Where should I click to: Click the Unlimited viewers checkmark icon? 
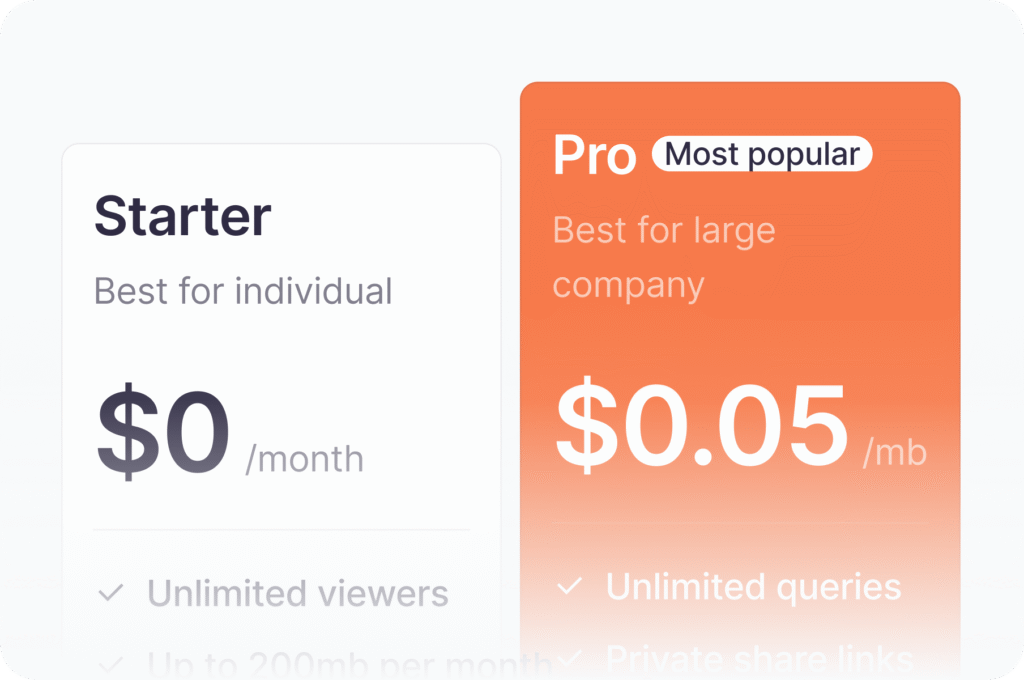coord(110,593)
